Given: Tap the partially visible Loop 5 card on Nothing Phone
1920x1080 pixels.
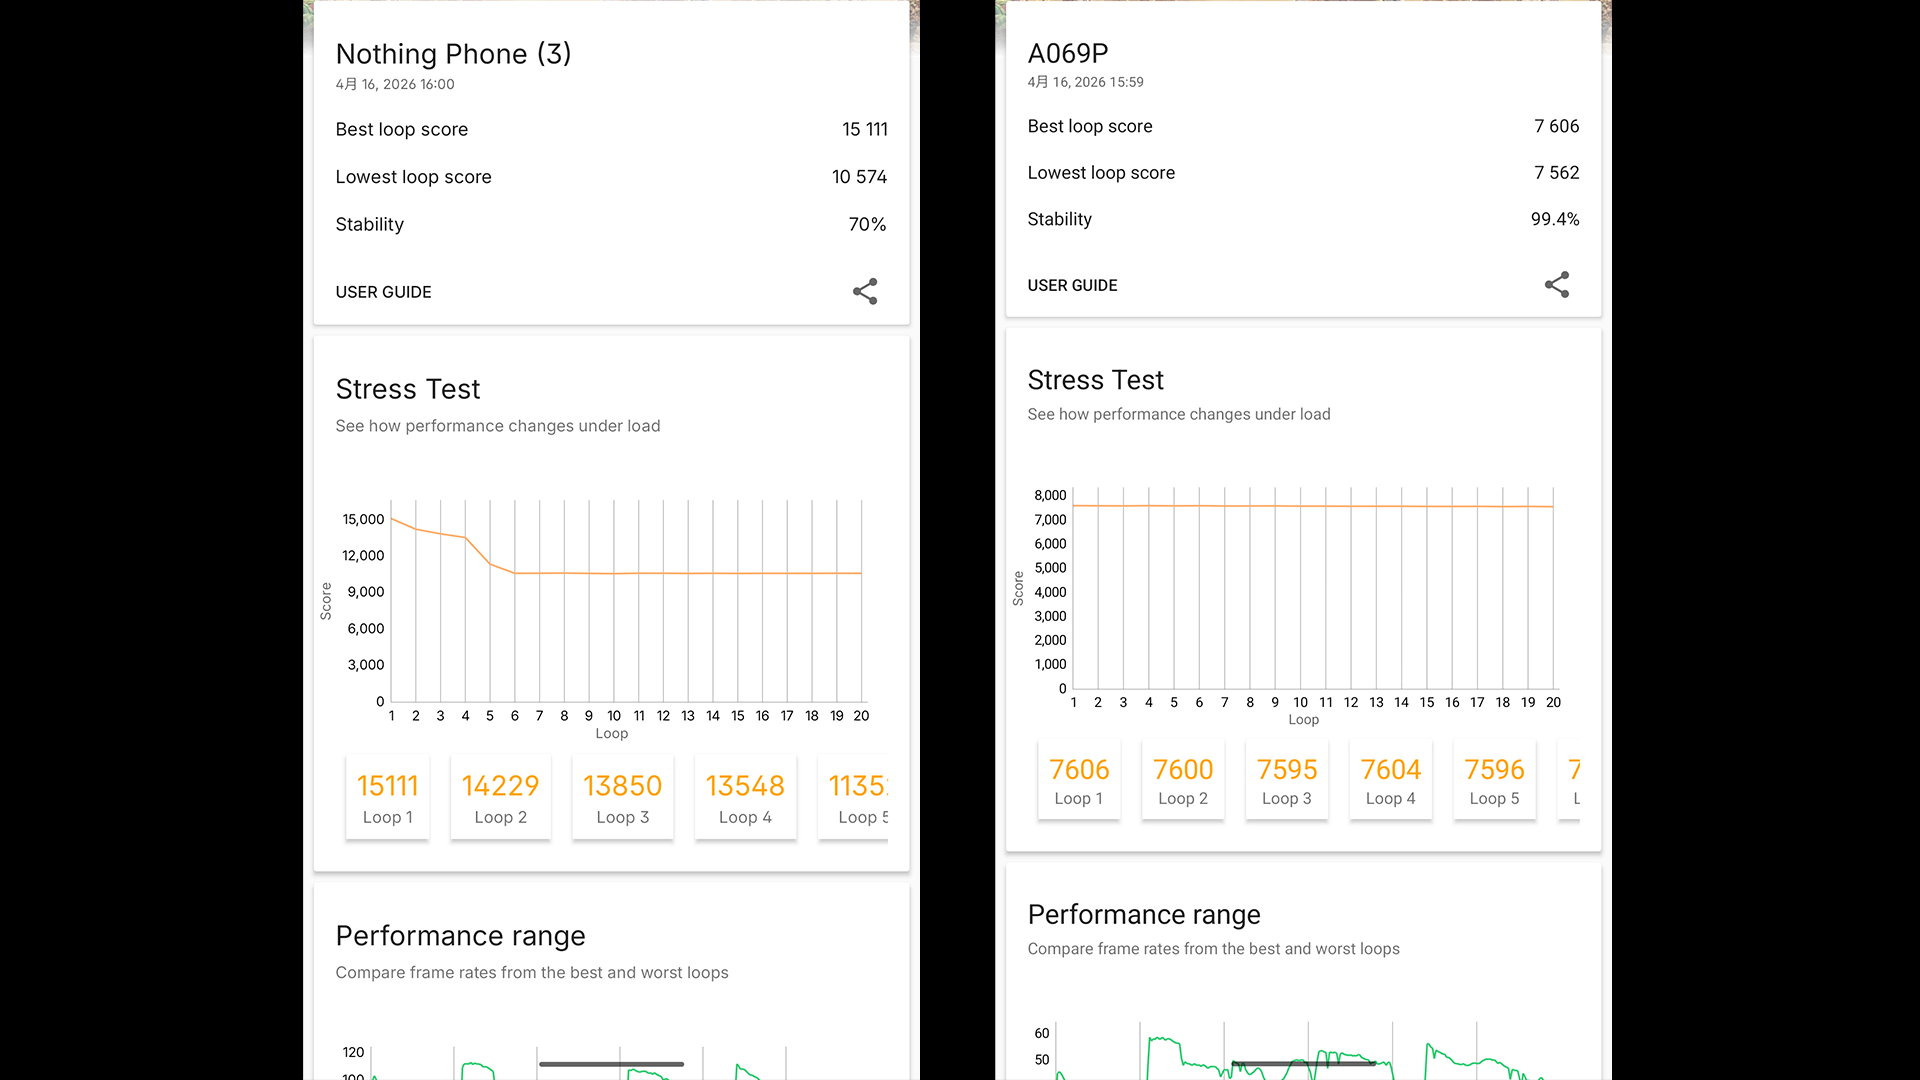Looking at the screenshot, I should pos(856,798).
